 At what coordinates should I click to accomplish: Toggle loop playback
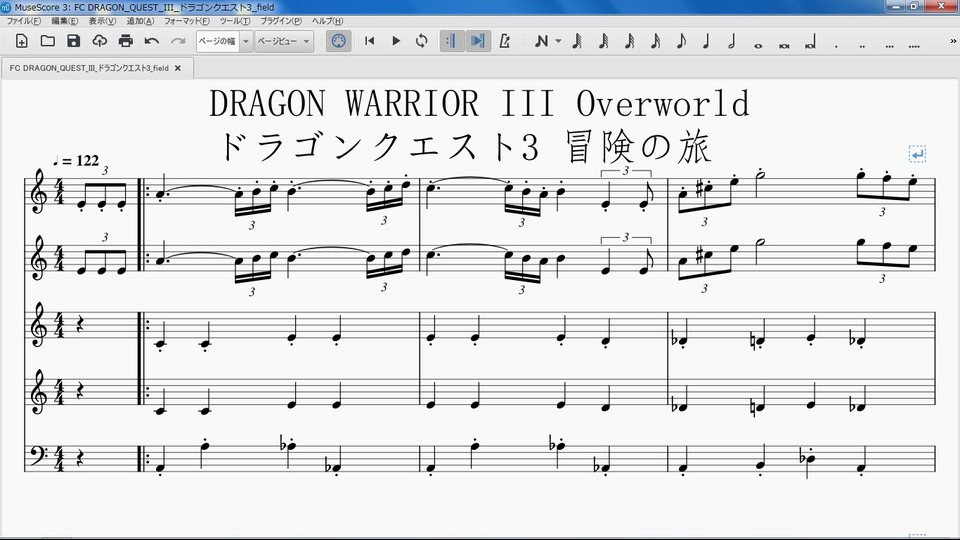click(x=421, y=41)
